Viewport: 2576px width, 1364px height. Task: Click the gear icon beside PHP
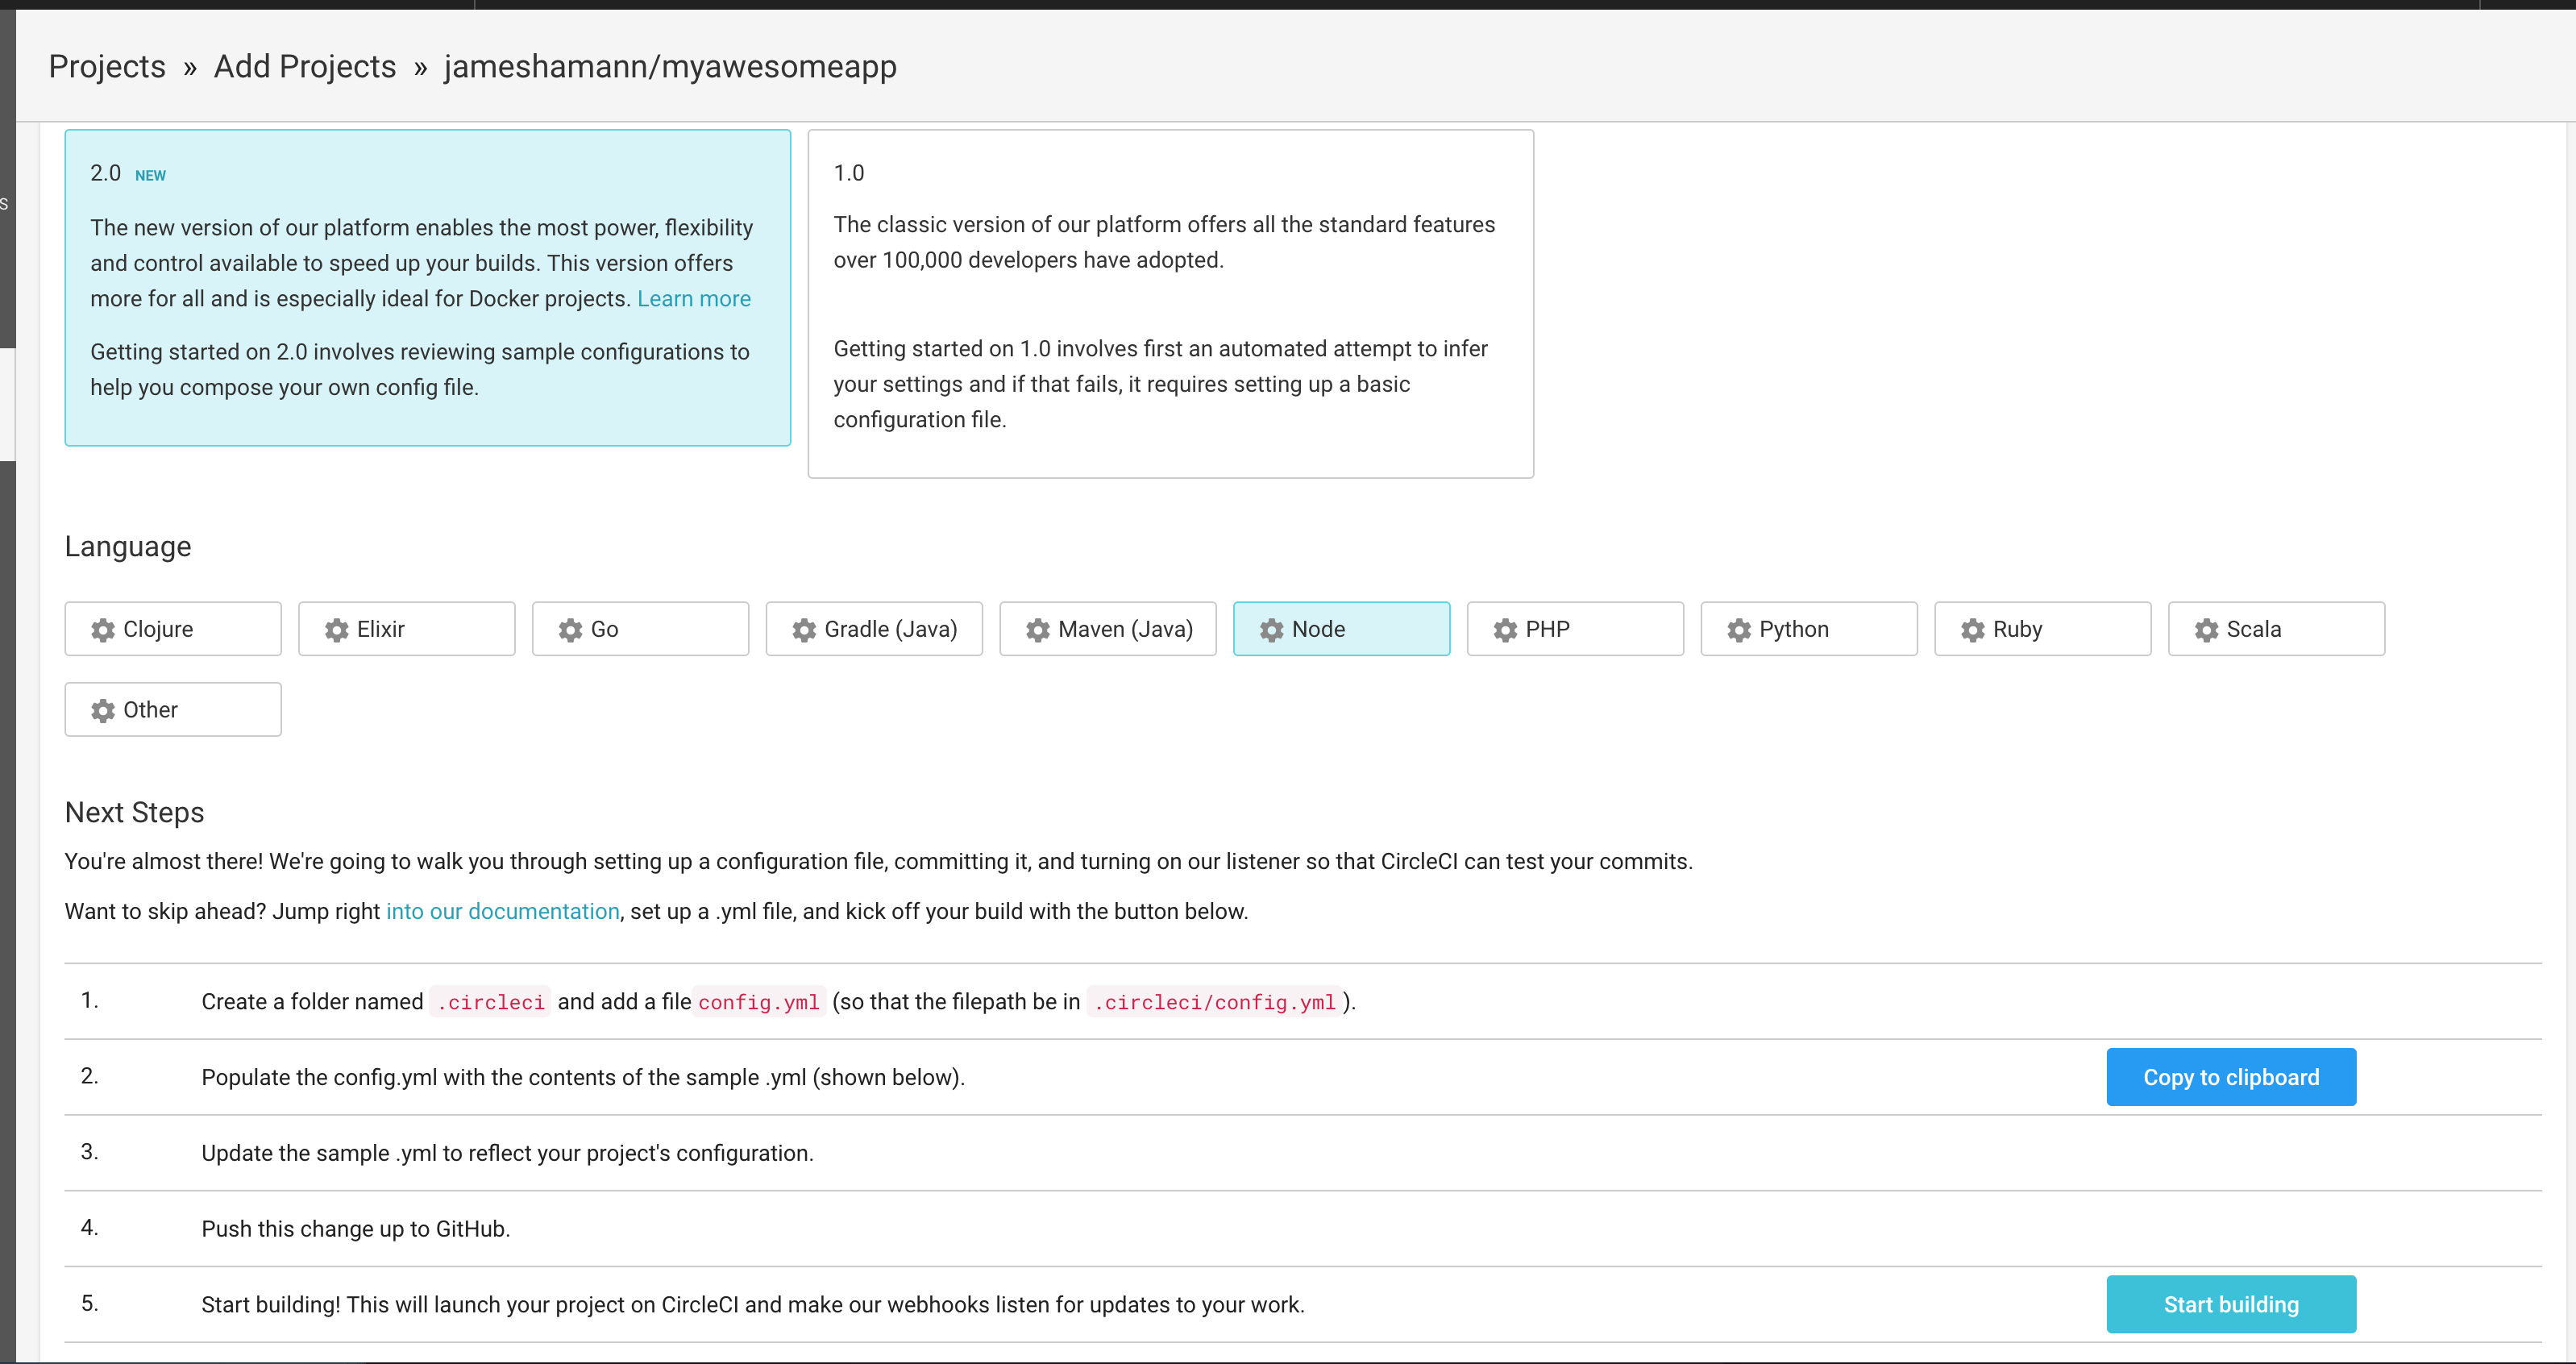coord(1506,629)
